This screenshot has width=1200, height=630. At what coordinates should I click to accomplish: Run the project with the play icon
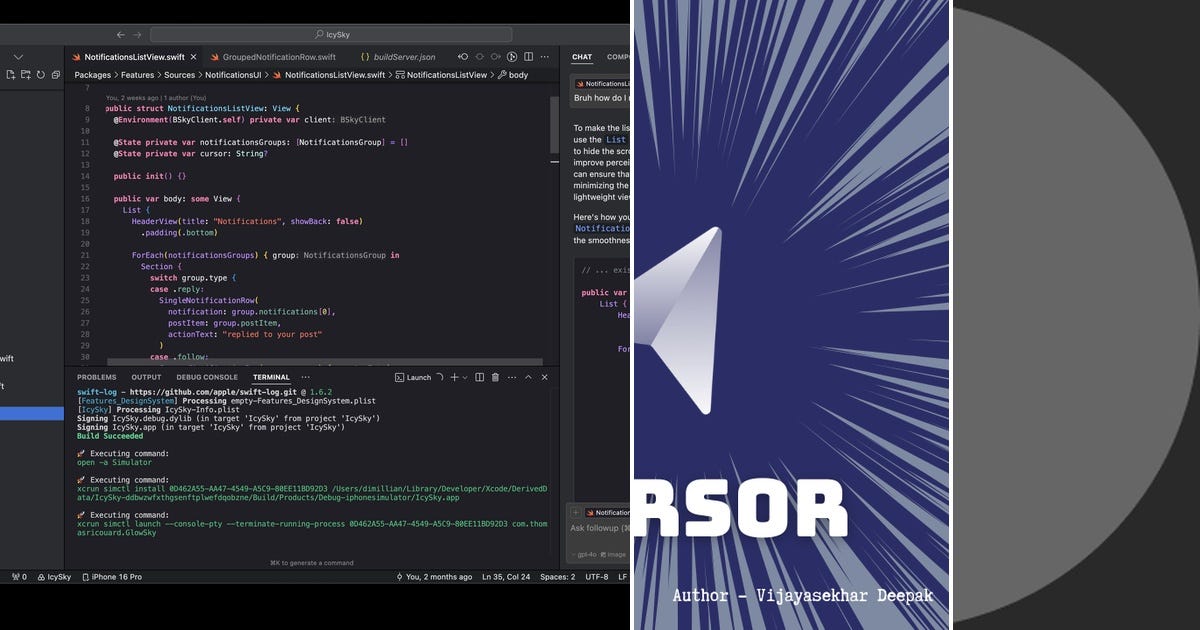pos(512,57)
